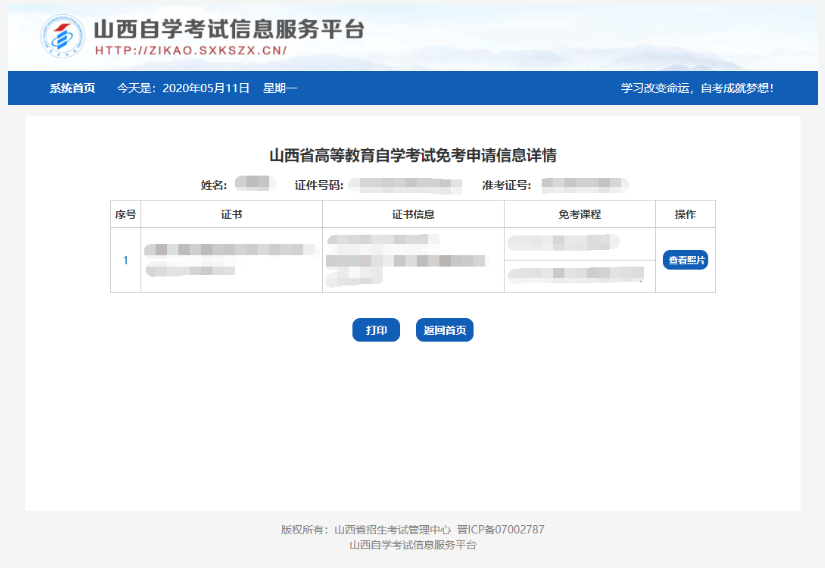Click the row number 1 cell
Viewport: 825px width, 568px height.
click(x=126, y=260)
